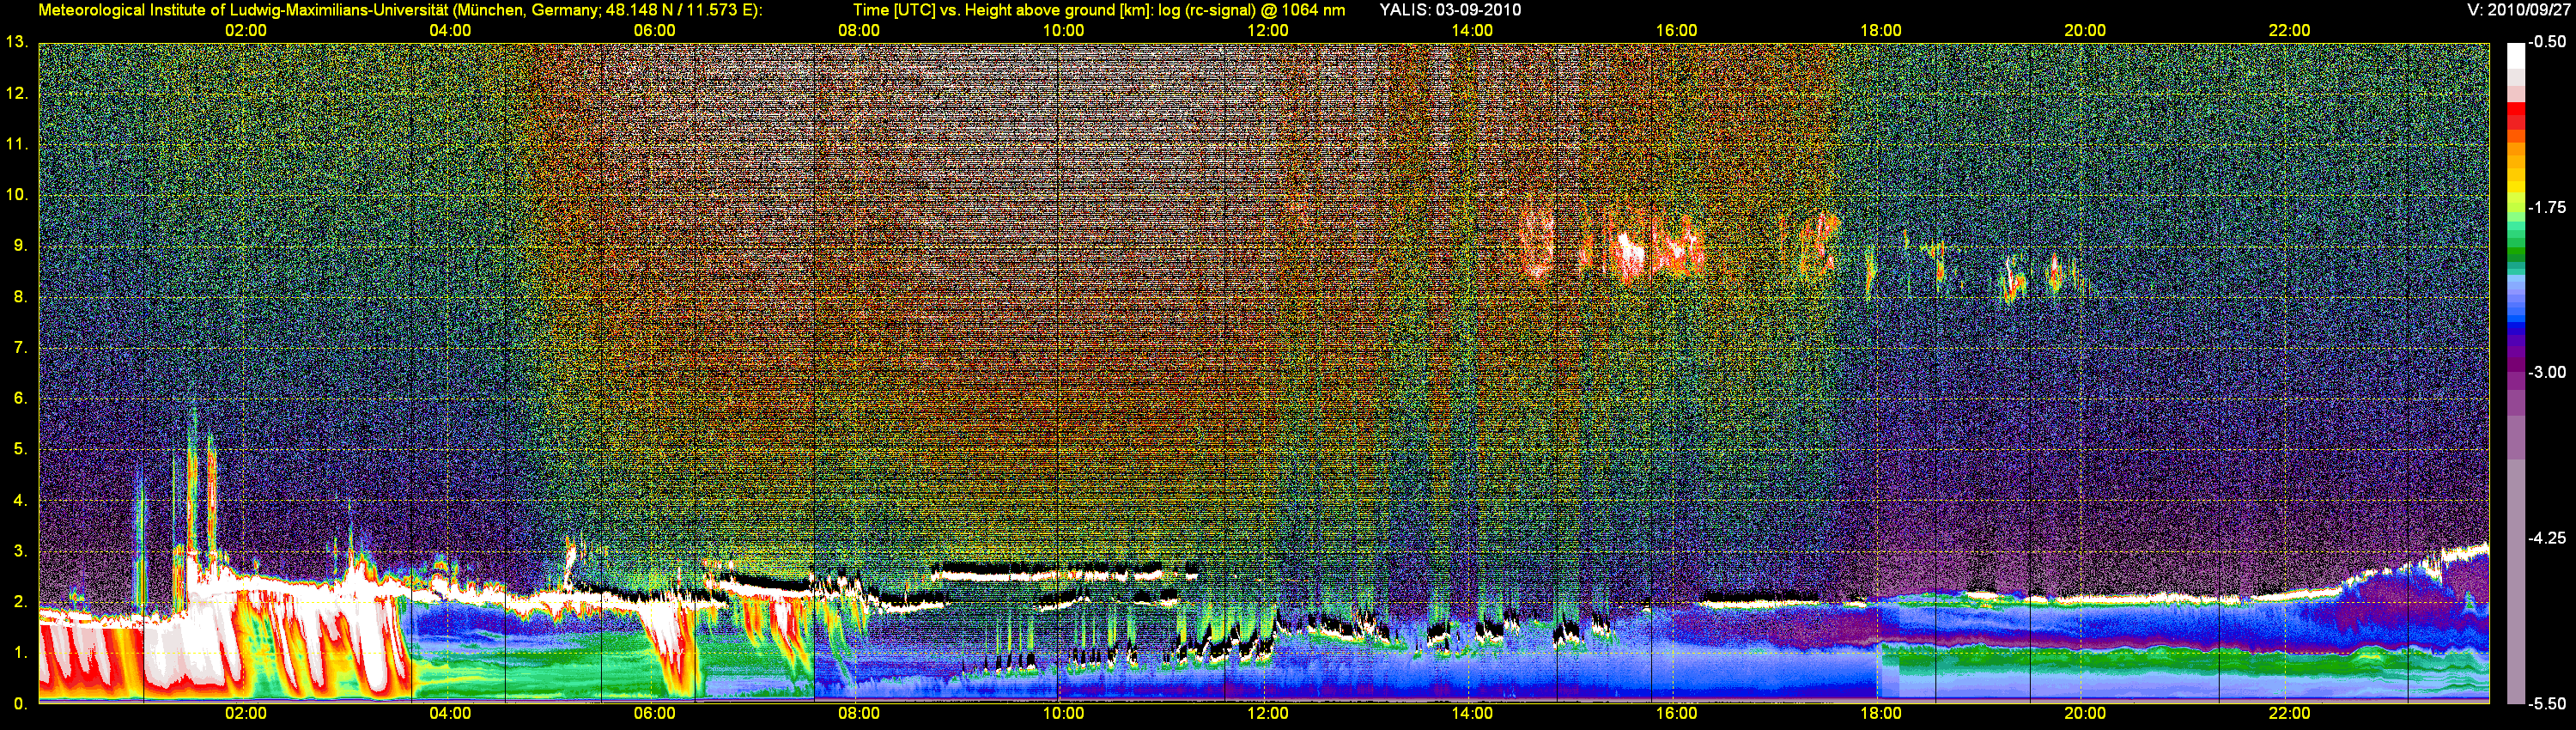Click the 12. km height axis label

pyautogui.click(x=17, y=93)
